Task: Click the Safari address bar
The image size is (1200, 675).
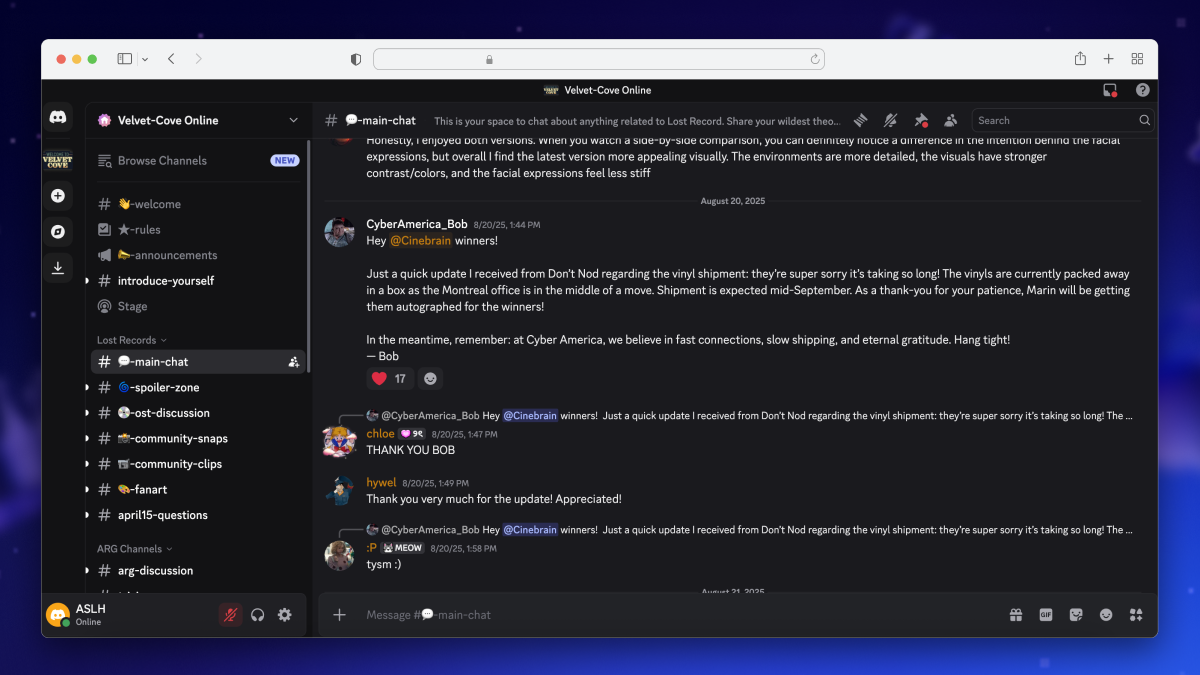Action: [600, 59]
